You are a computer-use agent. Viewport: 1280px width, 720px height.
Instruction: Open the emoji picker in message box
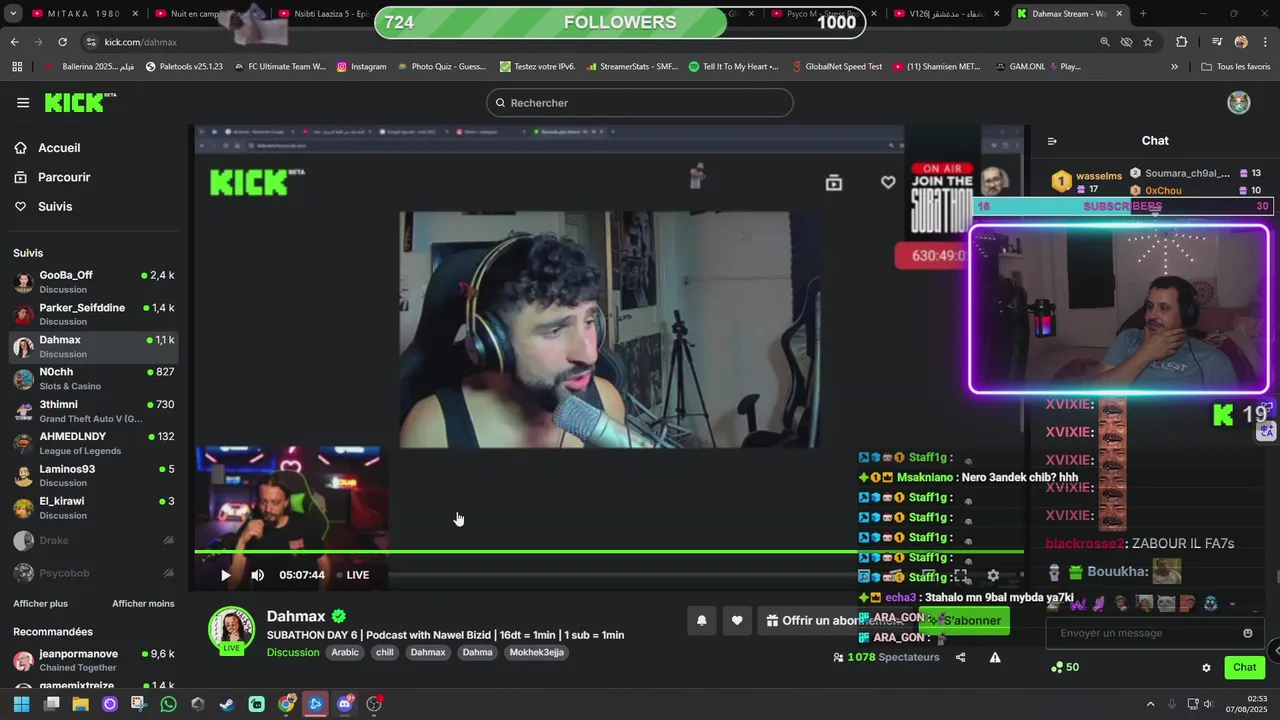point(1248,633)
